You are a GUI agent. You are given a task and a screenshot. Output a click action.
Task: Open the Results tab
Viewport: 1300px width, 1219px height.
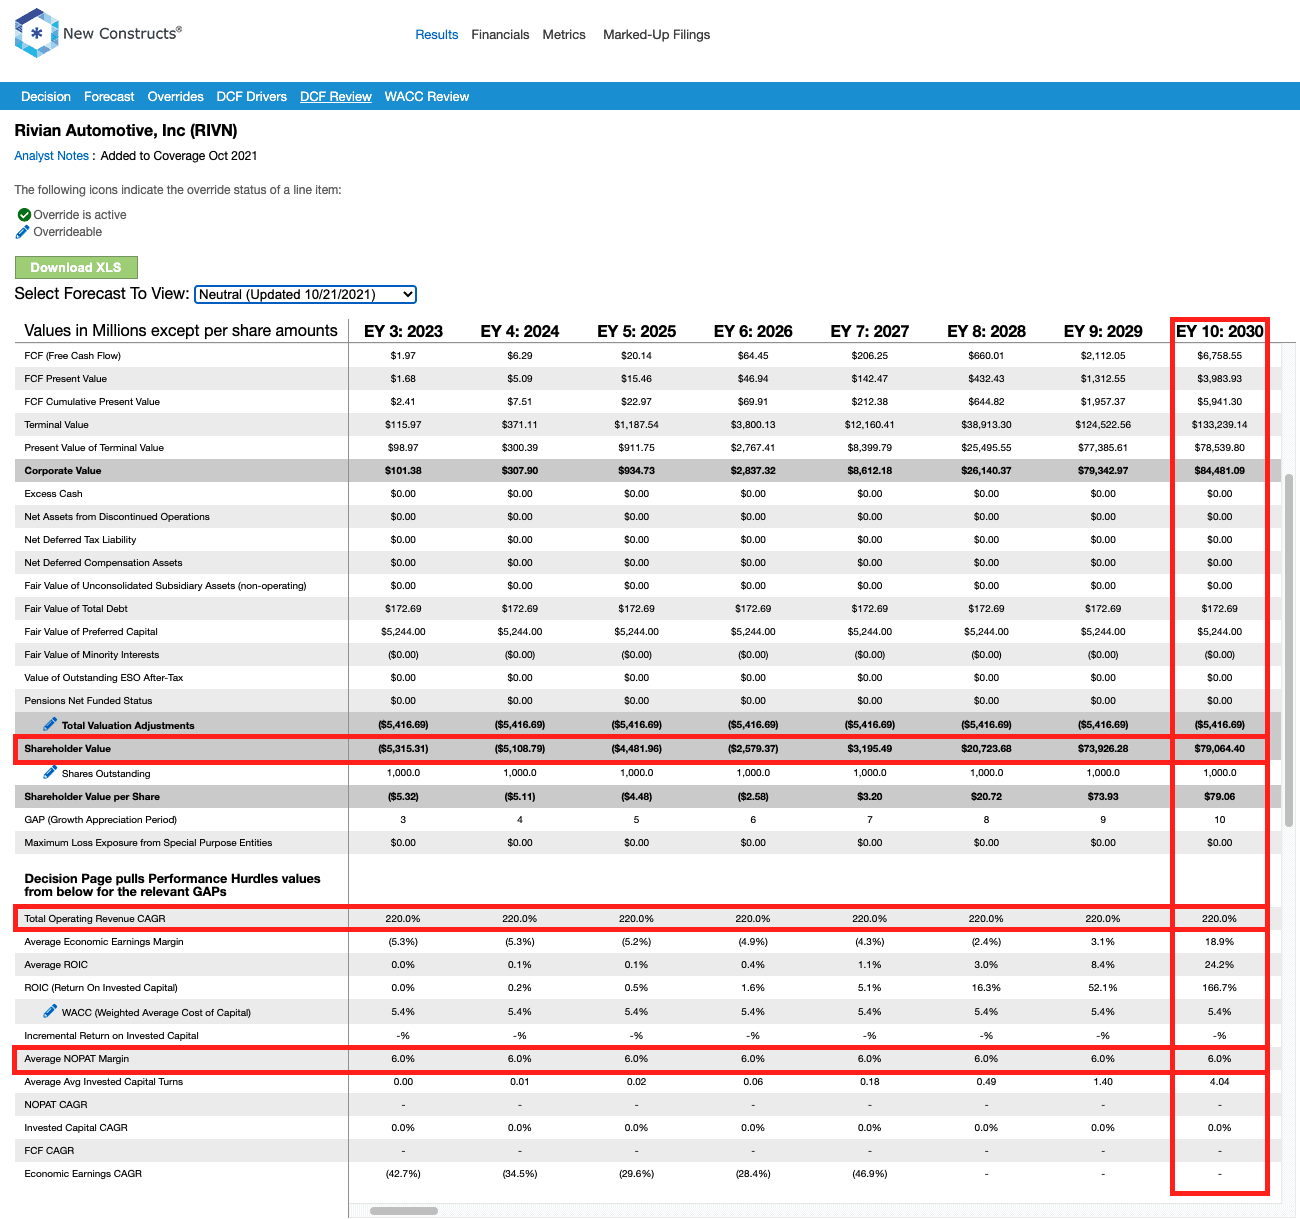click(x=437, y=35)
